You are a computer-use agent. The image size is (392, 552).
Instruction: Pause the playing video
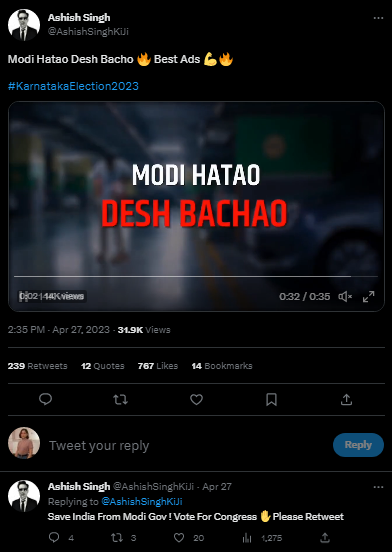click(x=22, y=296)
